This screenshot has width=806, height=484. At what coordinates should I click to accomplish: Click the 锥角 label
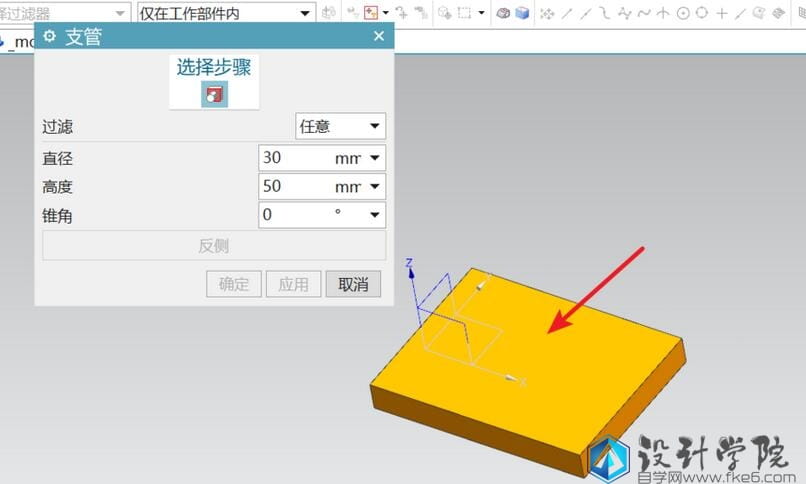pyautogui.click(x=58, y=216)
